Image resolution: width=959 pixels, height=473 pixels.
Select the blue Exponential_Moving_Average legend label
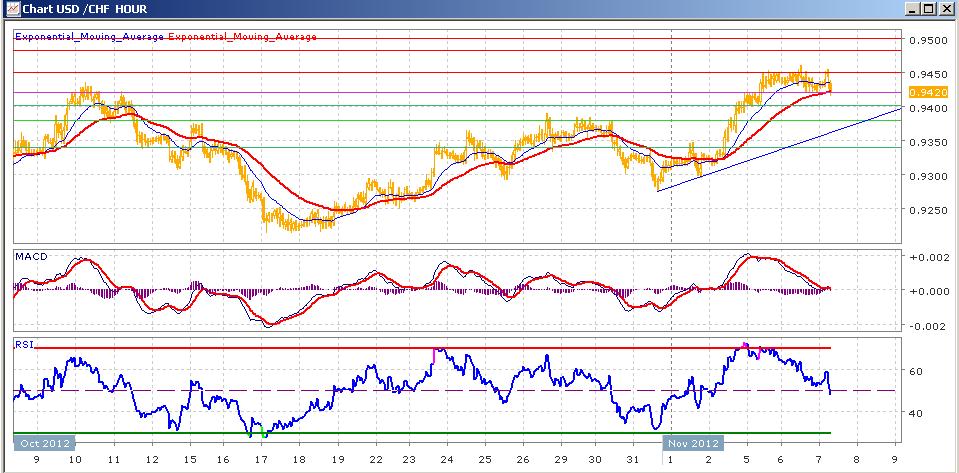tap(89, 37)
